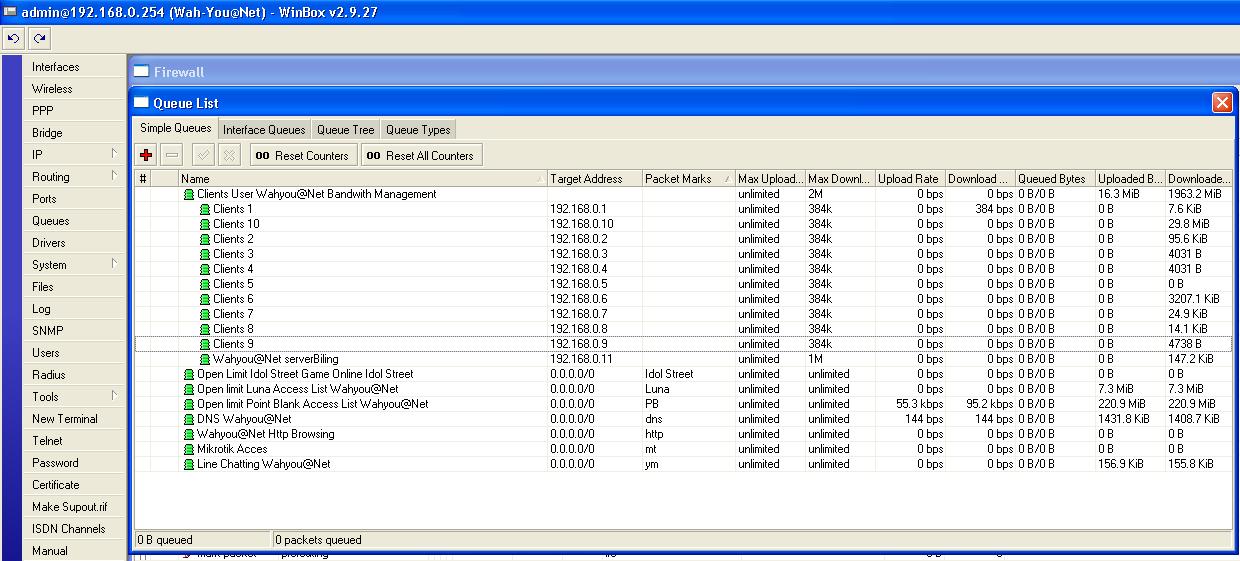Click the queue icon for Line Chatting Wahyou@Net
1240x561 pixels.
coord(189,464)
